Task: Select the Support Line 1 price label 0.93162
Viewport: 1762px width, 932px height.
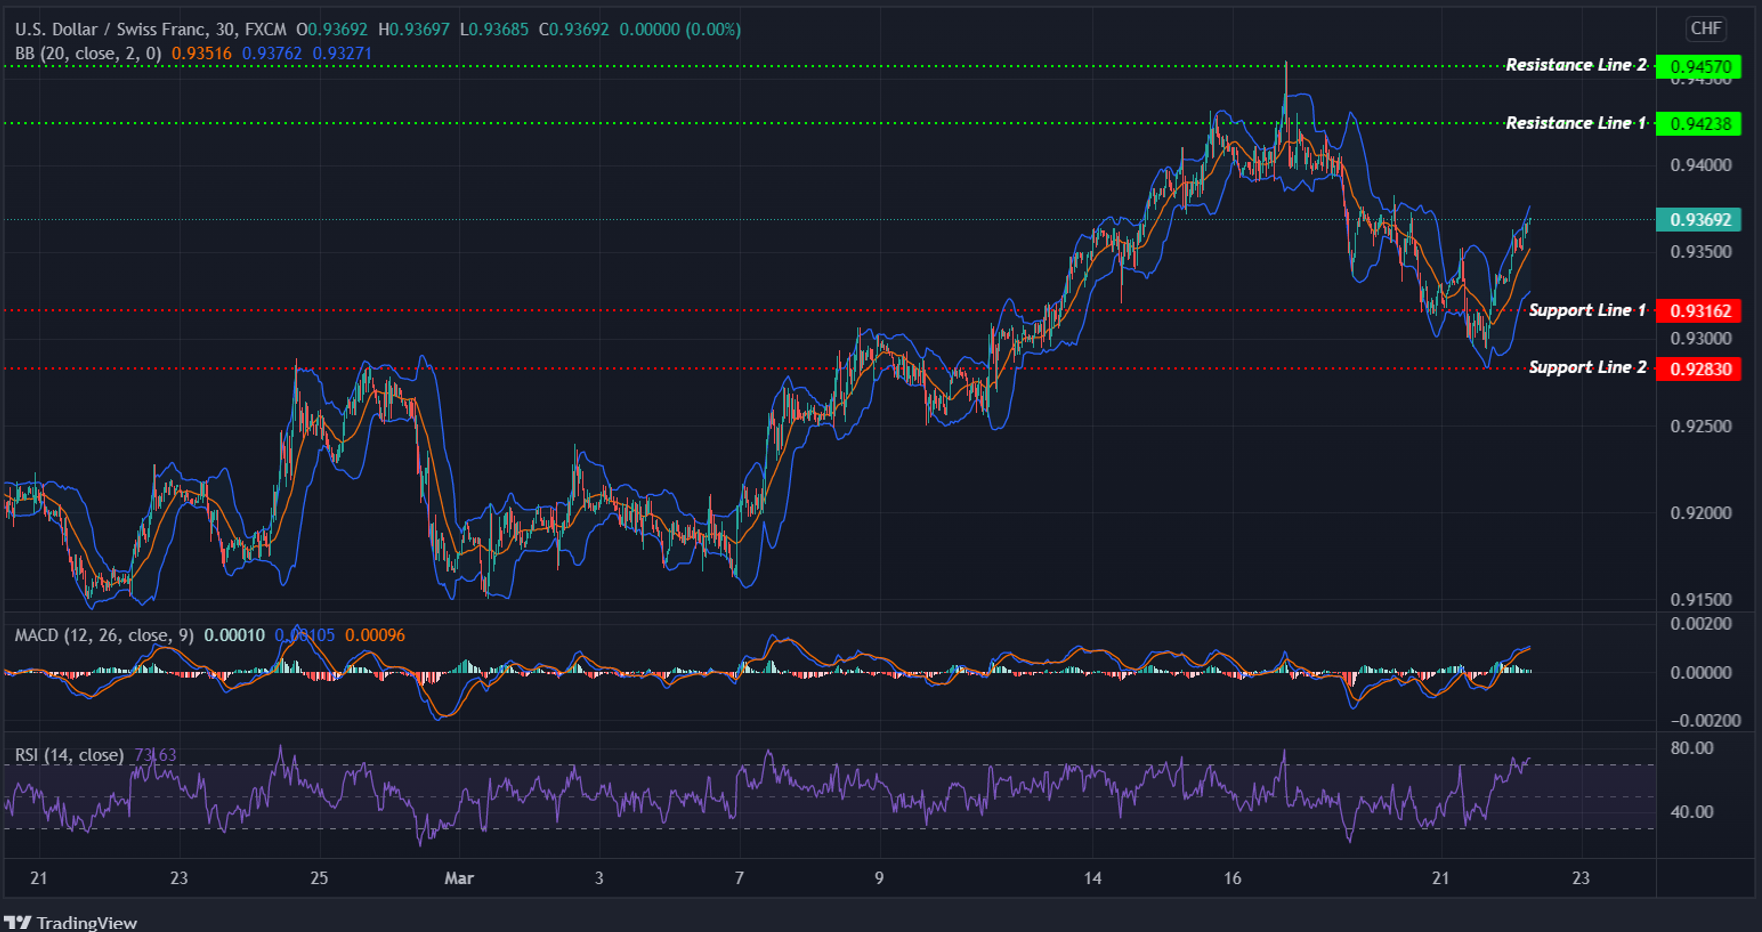Action: [x=1700, y=311]
